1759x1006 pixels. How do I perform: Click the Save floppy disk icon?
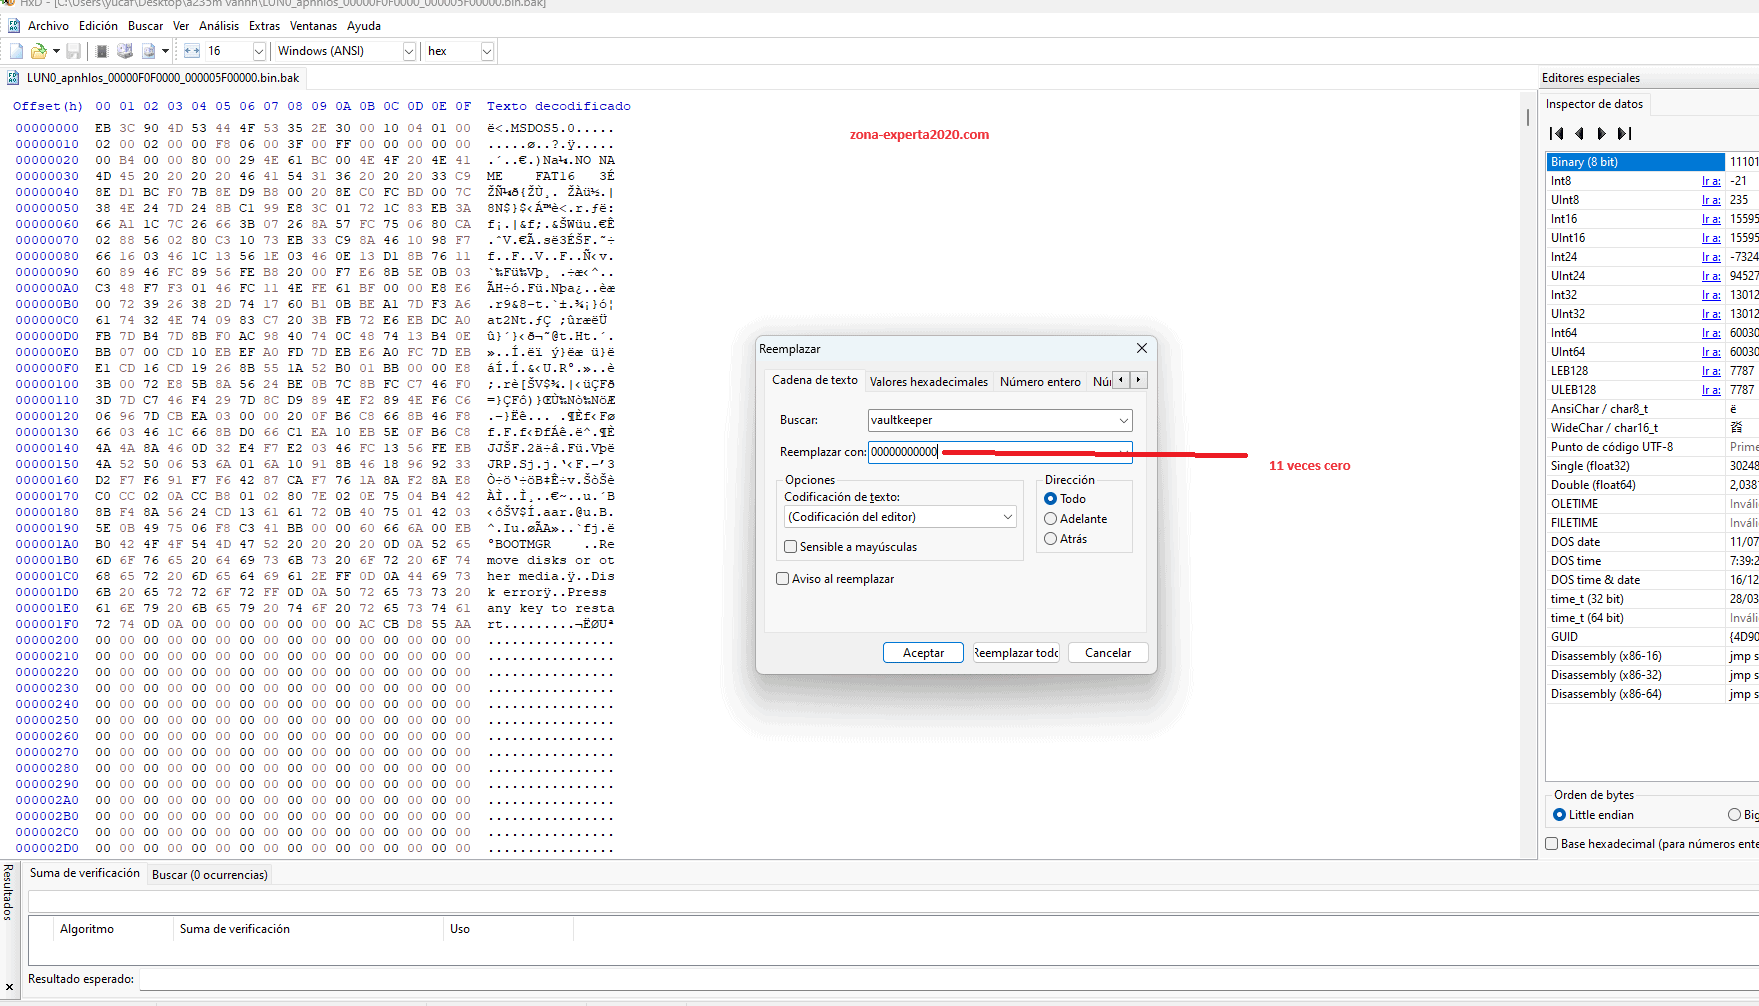click(73, 50)
